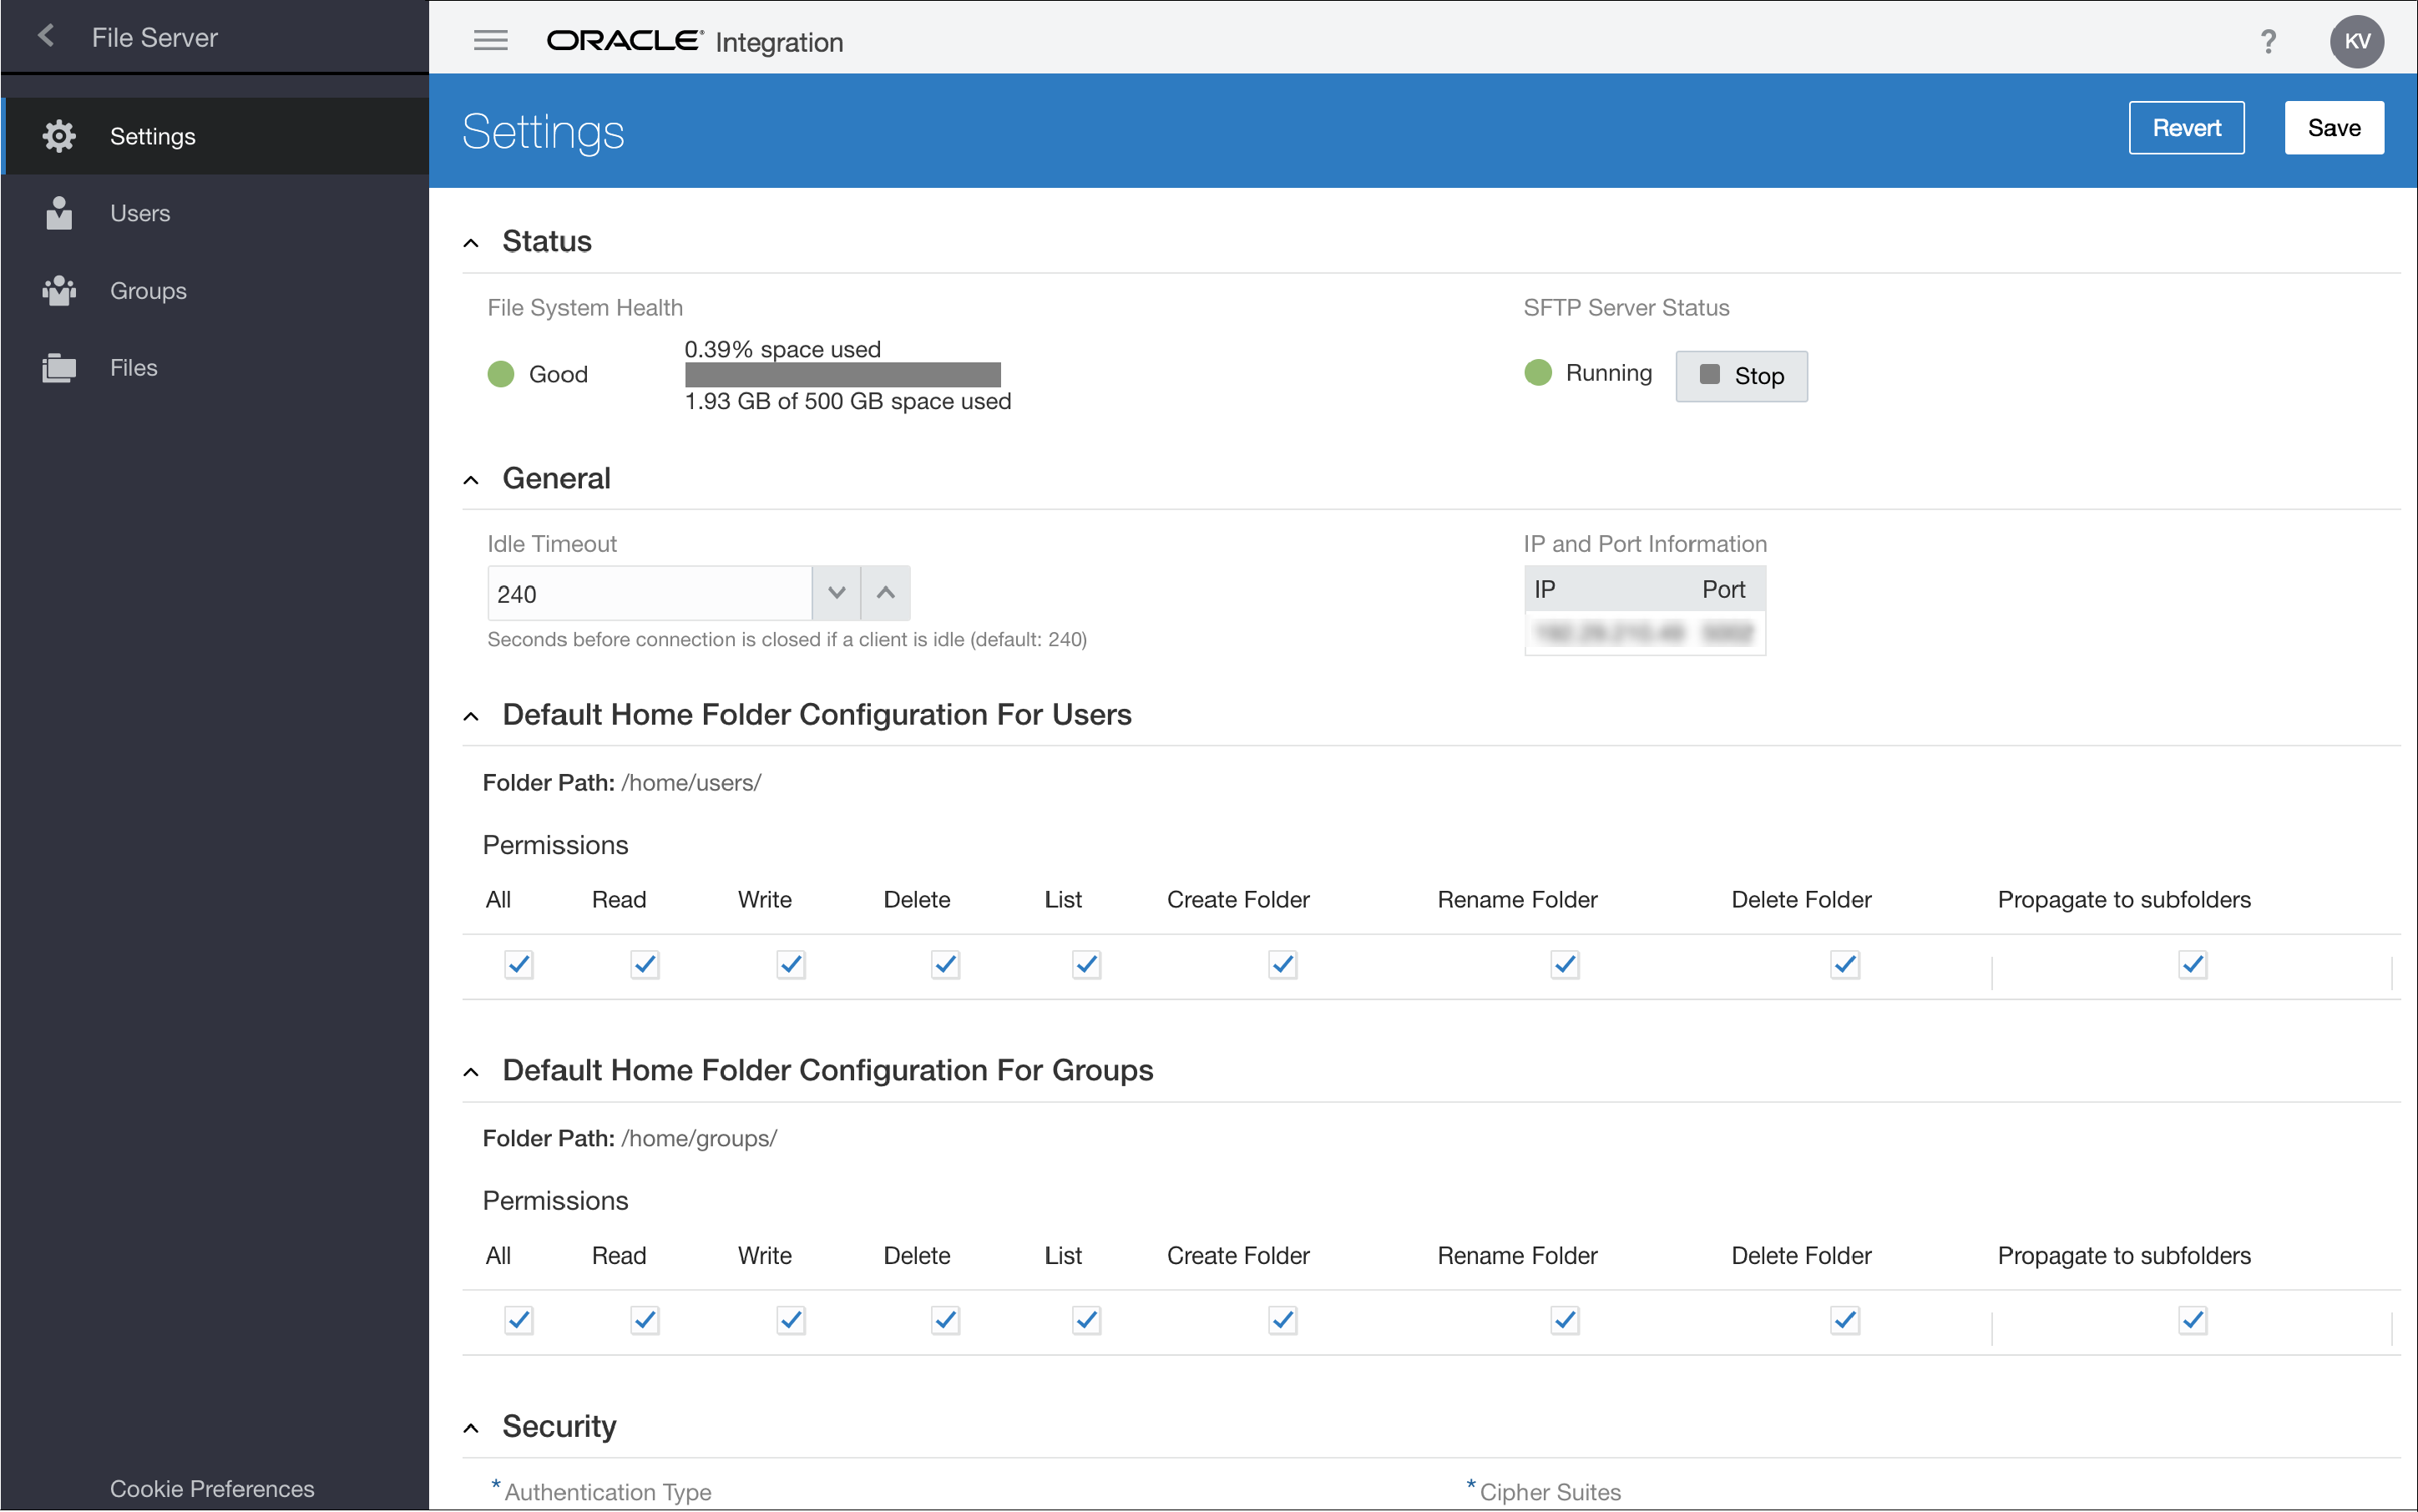2418x1512 pixels.
Task: Revert unsaved settings changes
Action: [x=2186, y=127]
